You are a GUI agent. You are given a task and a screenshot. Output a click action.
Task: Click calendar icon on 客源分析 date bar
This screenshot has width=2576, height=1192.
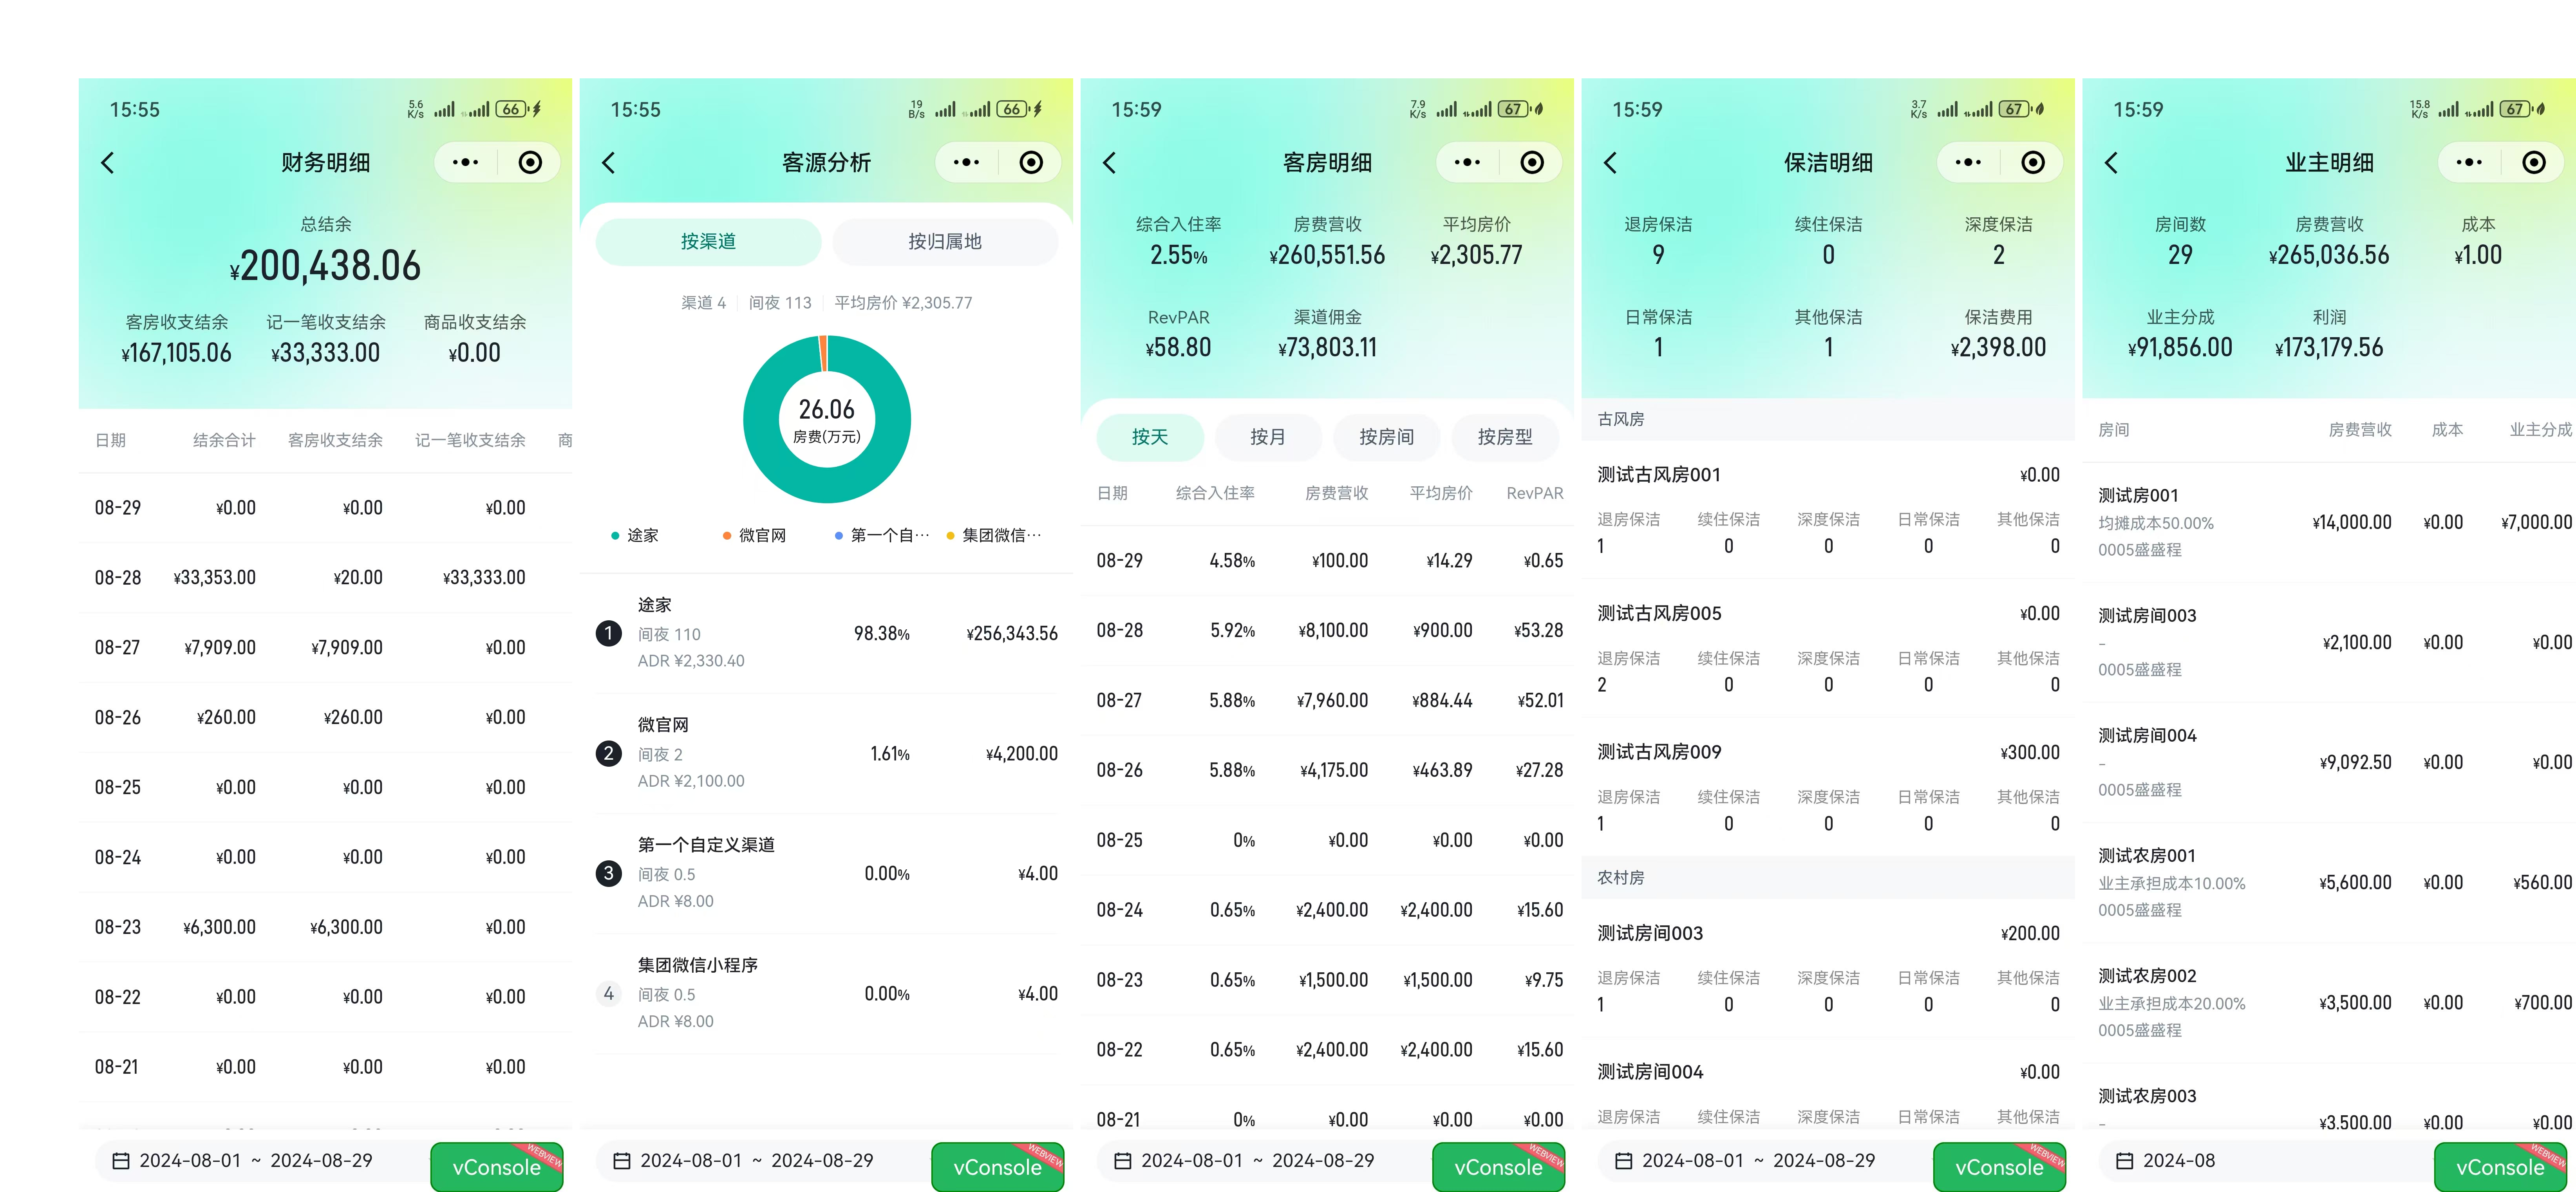(622, 1161)
